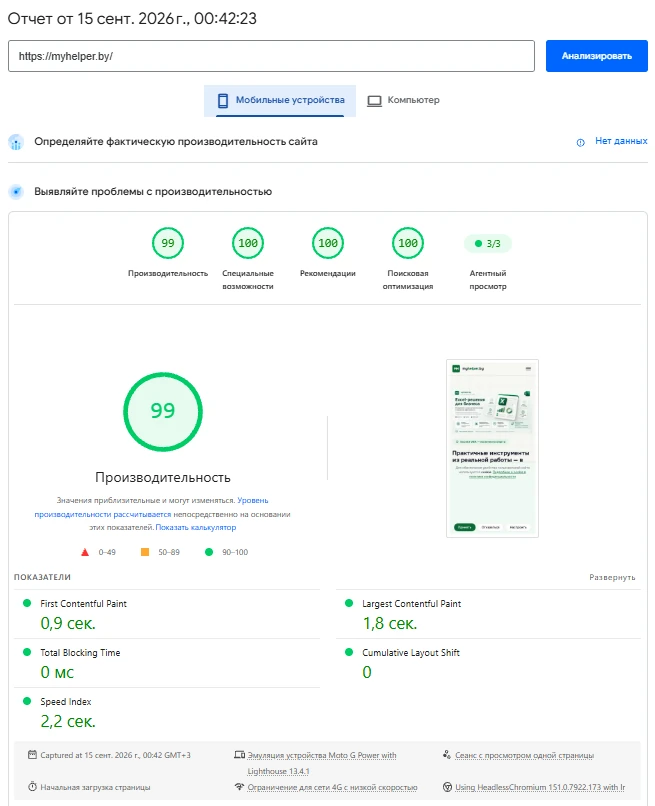Open the Показать калькулятор link

pyautogui.click(x=196, y=527)
